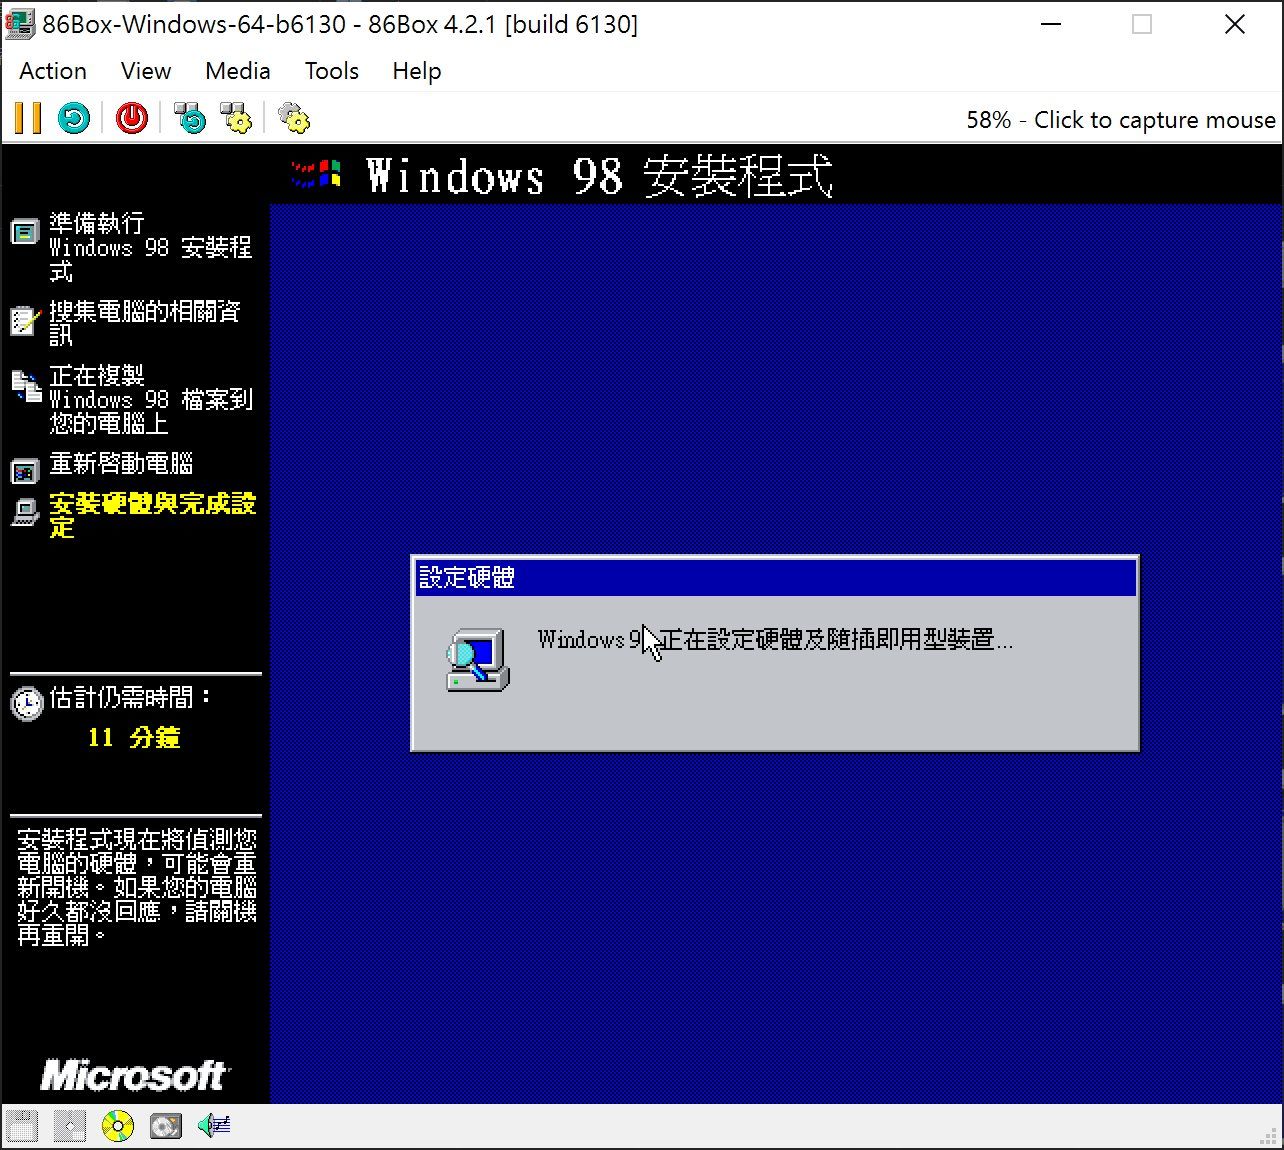Open the Action menu
This screenshot has width=1284, height=1150.
53,71
